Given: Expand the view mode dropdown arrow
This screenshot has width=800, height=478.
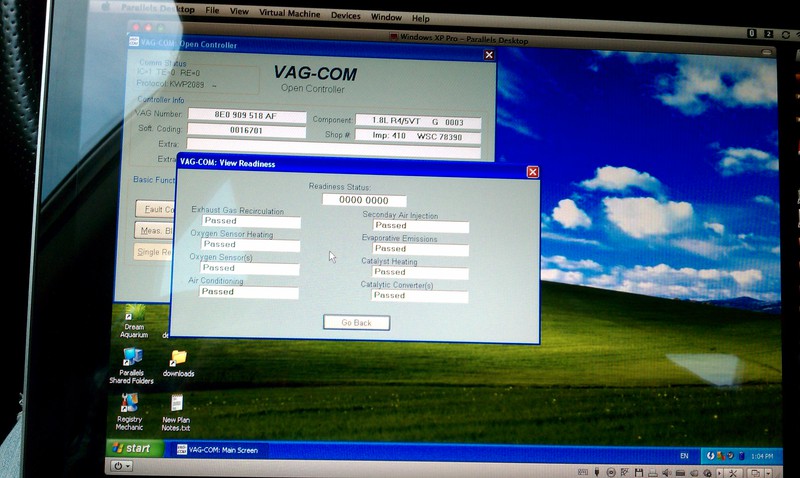Looking at the screenshot, I should [768, 473].
